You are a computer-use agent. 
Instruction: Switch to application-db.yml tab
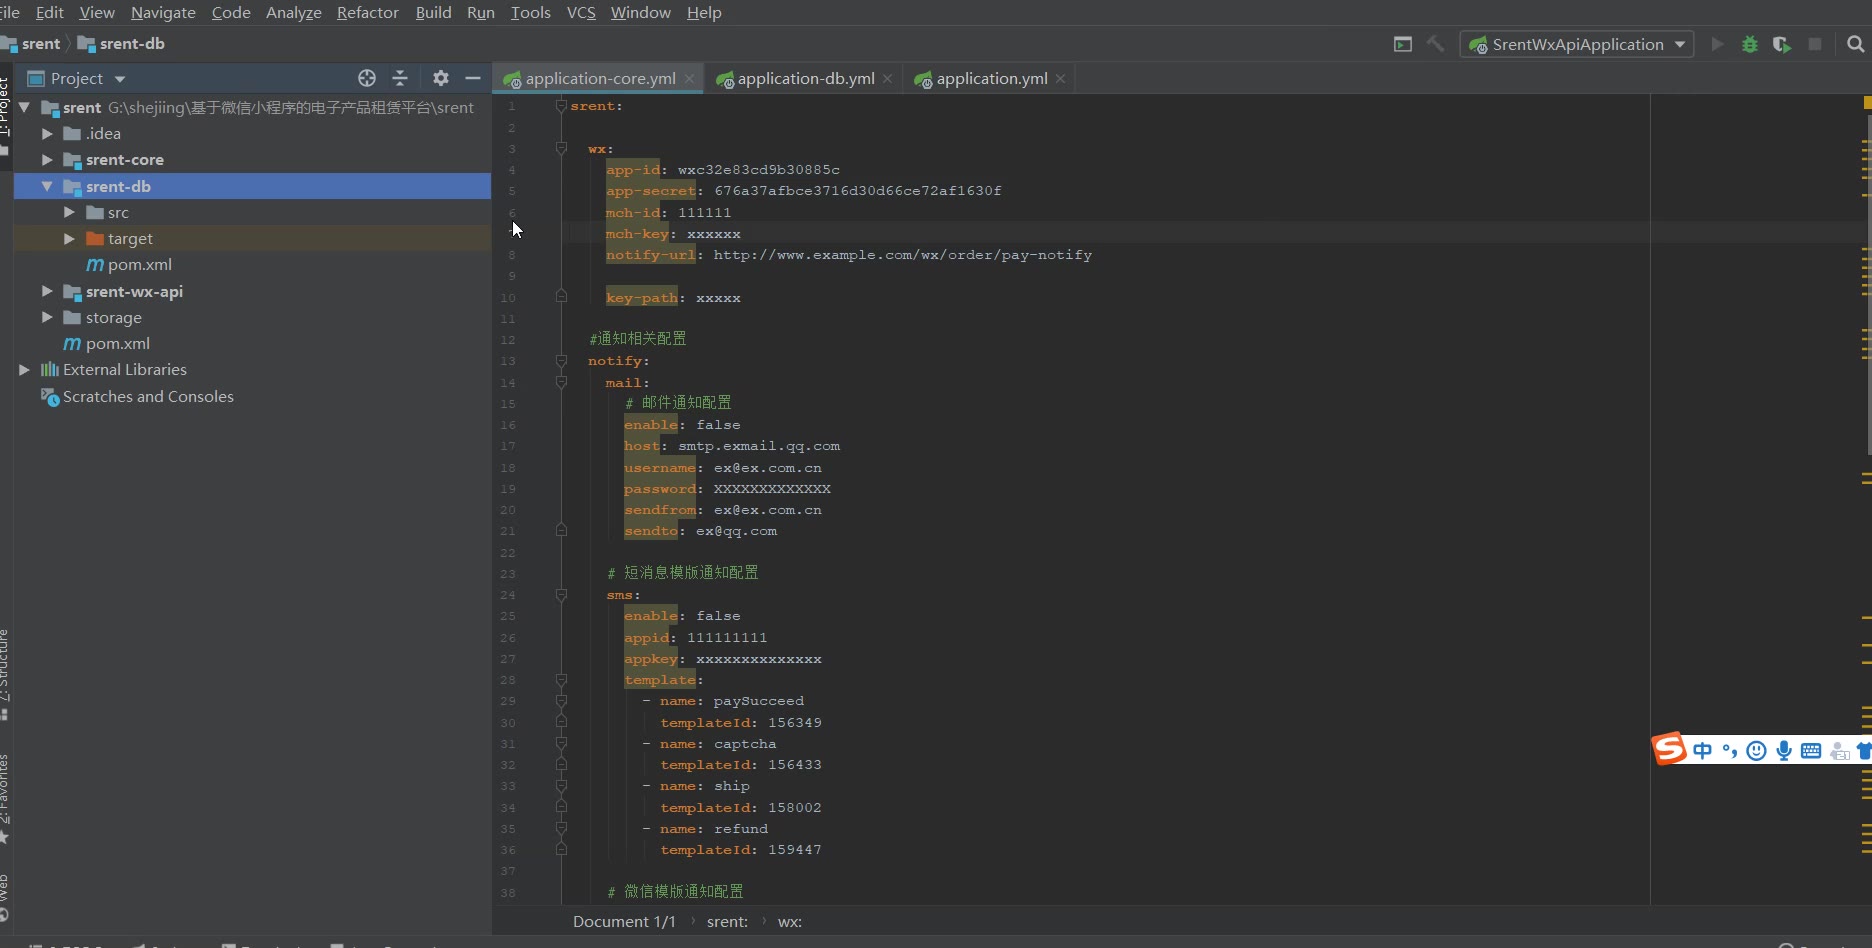(x=805, y=78)
